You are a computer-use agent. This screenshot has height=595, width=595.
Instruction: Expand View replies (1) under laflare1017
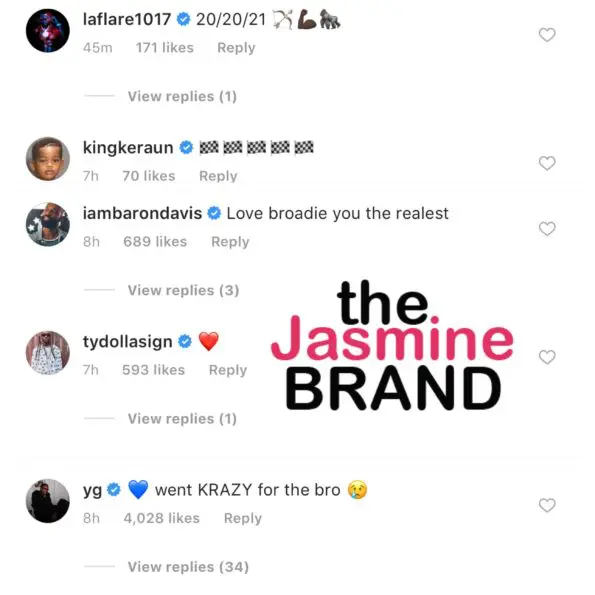(182, 96)
